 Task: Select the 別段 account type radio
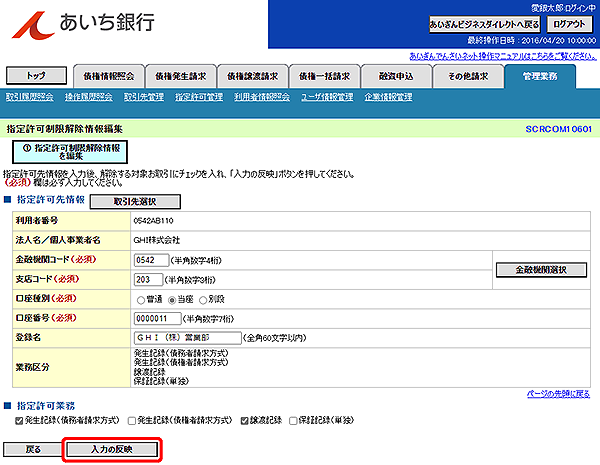tap(203, 300)
